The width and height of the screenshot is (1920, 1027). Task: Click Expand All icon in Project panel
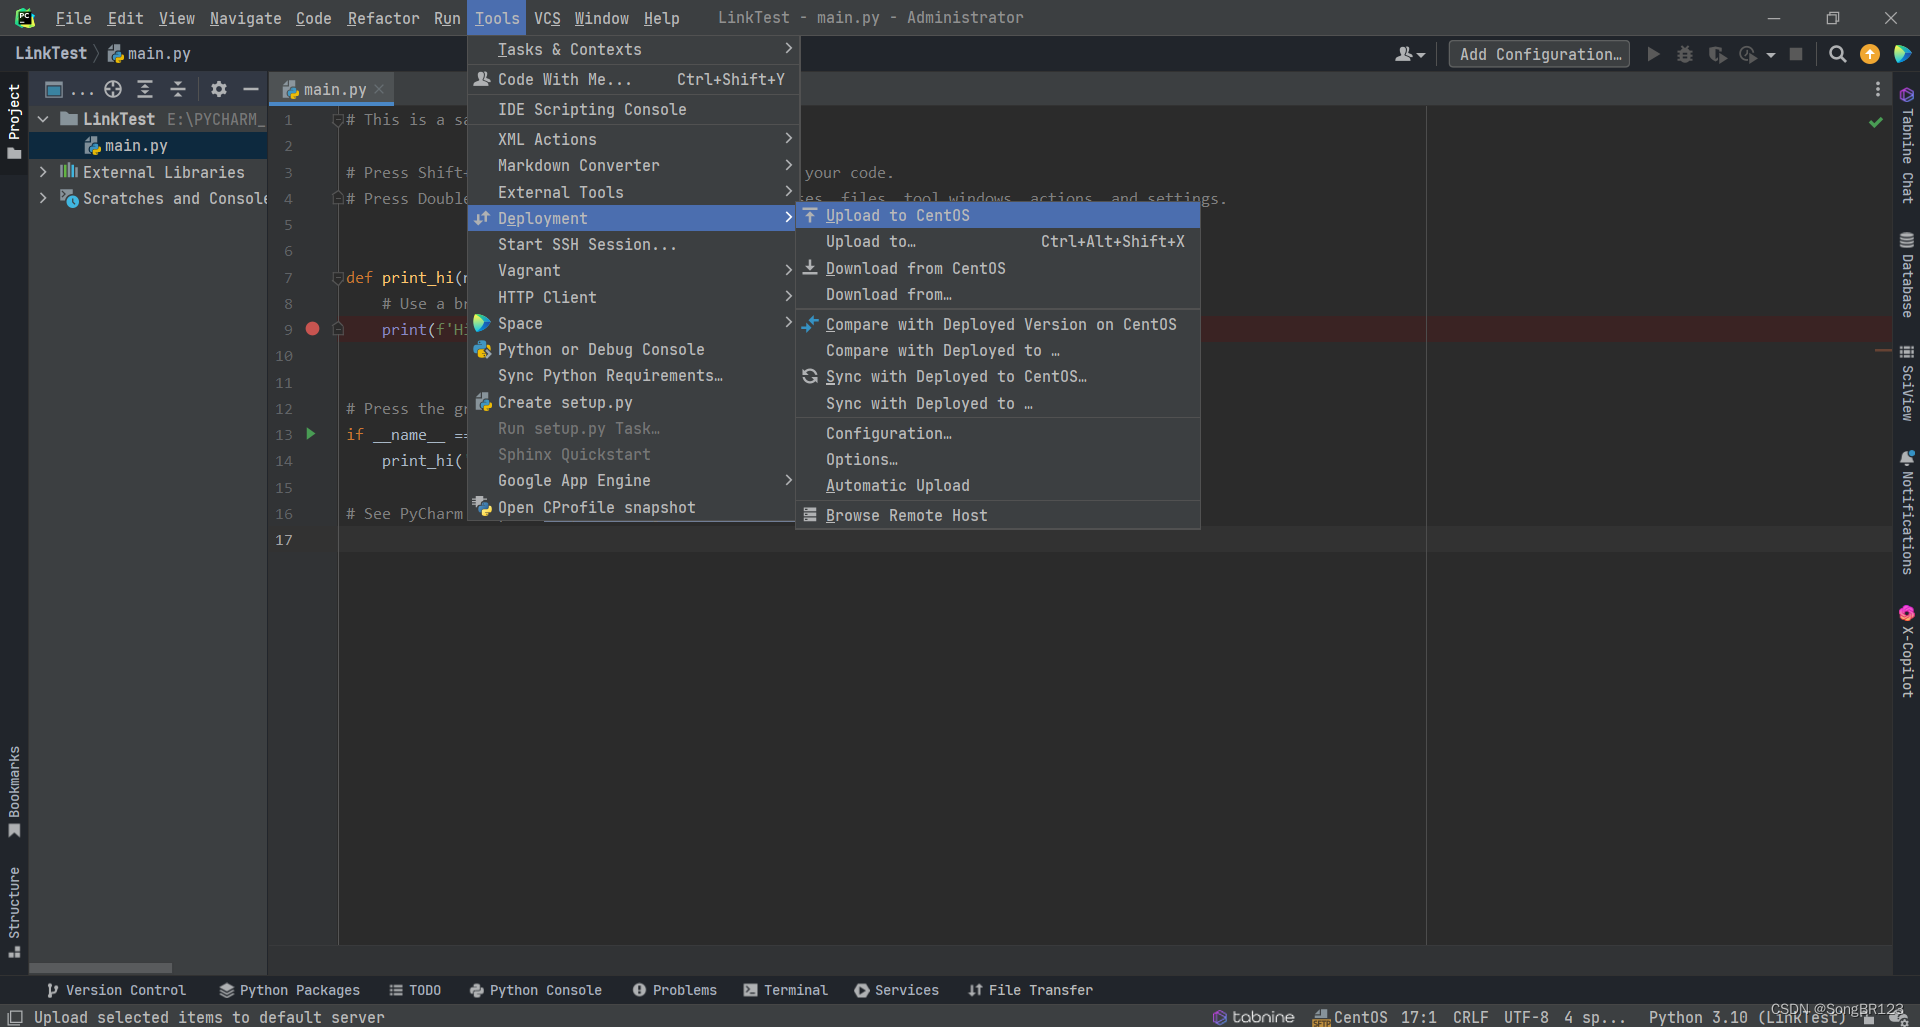coord(145,89)
